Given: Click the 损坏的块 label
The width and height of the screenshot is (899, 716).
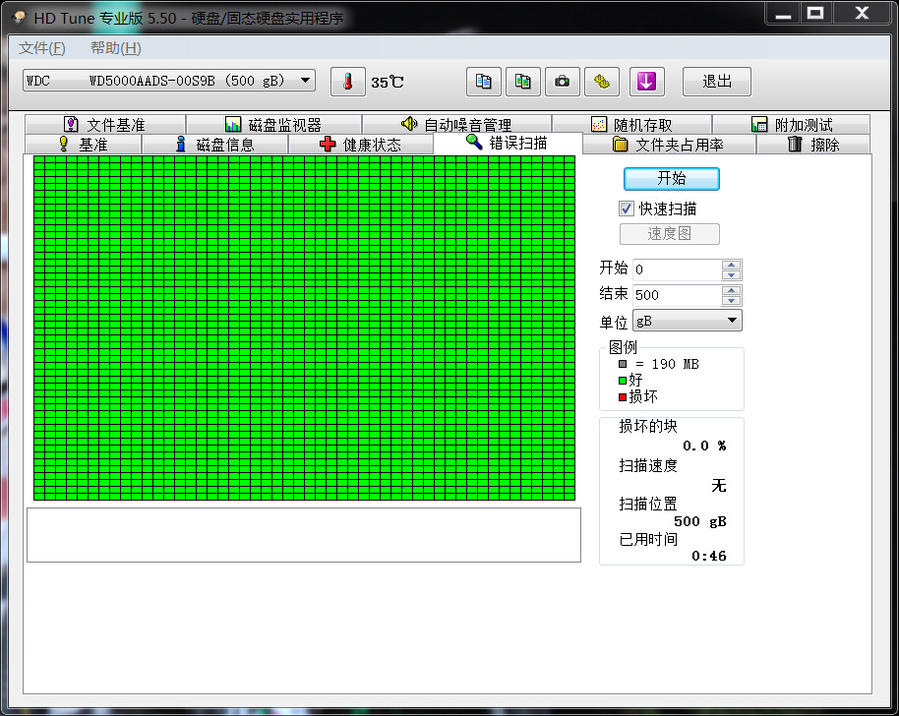Looking at the screenshot, I should point(648,426).
